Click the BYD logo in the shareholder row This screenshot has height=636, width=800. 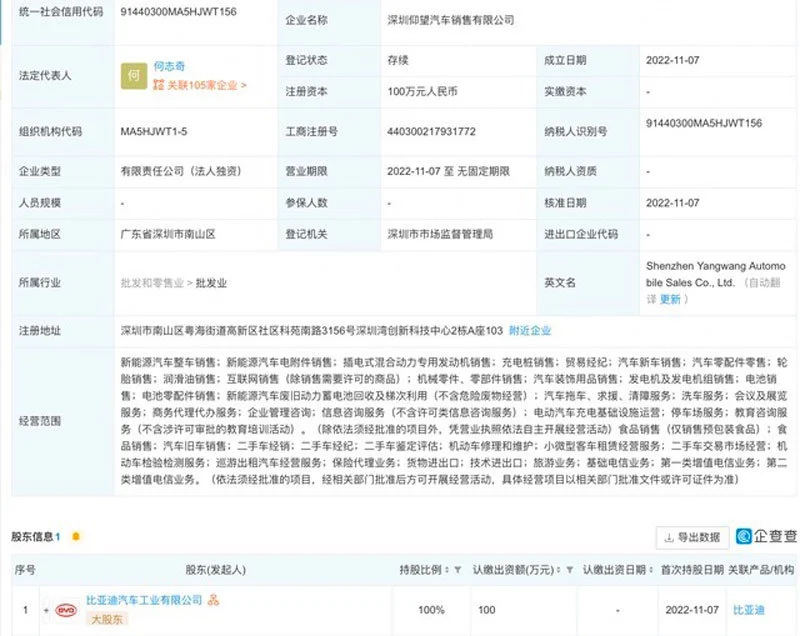[x=66, y=610]
